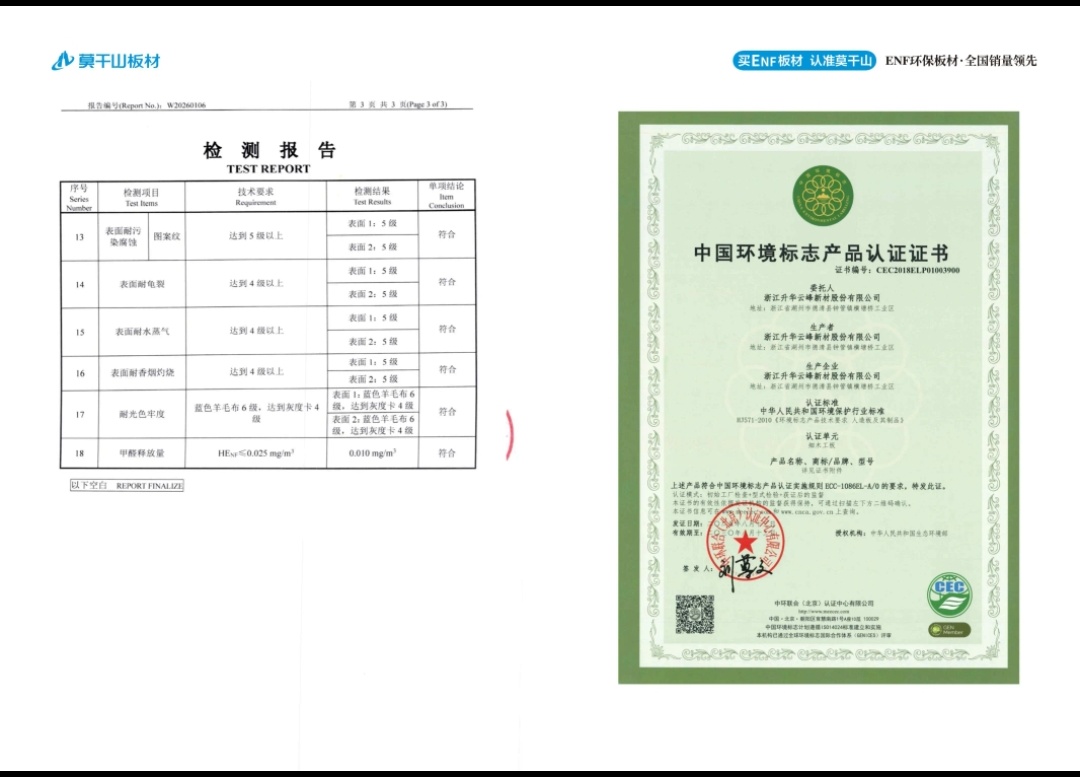
Task: Click the 技术要求 Requirement column header
Action: (x=256, y=197)
